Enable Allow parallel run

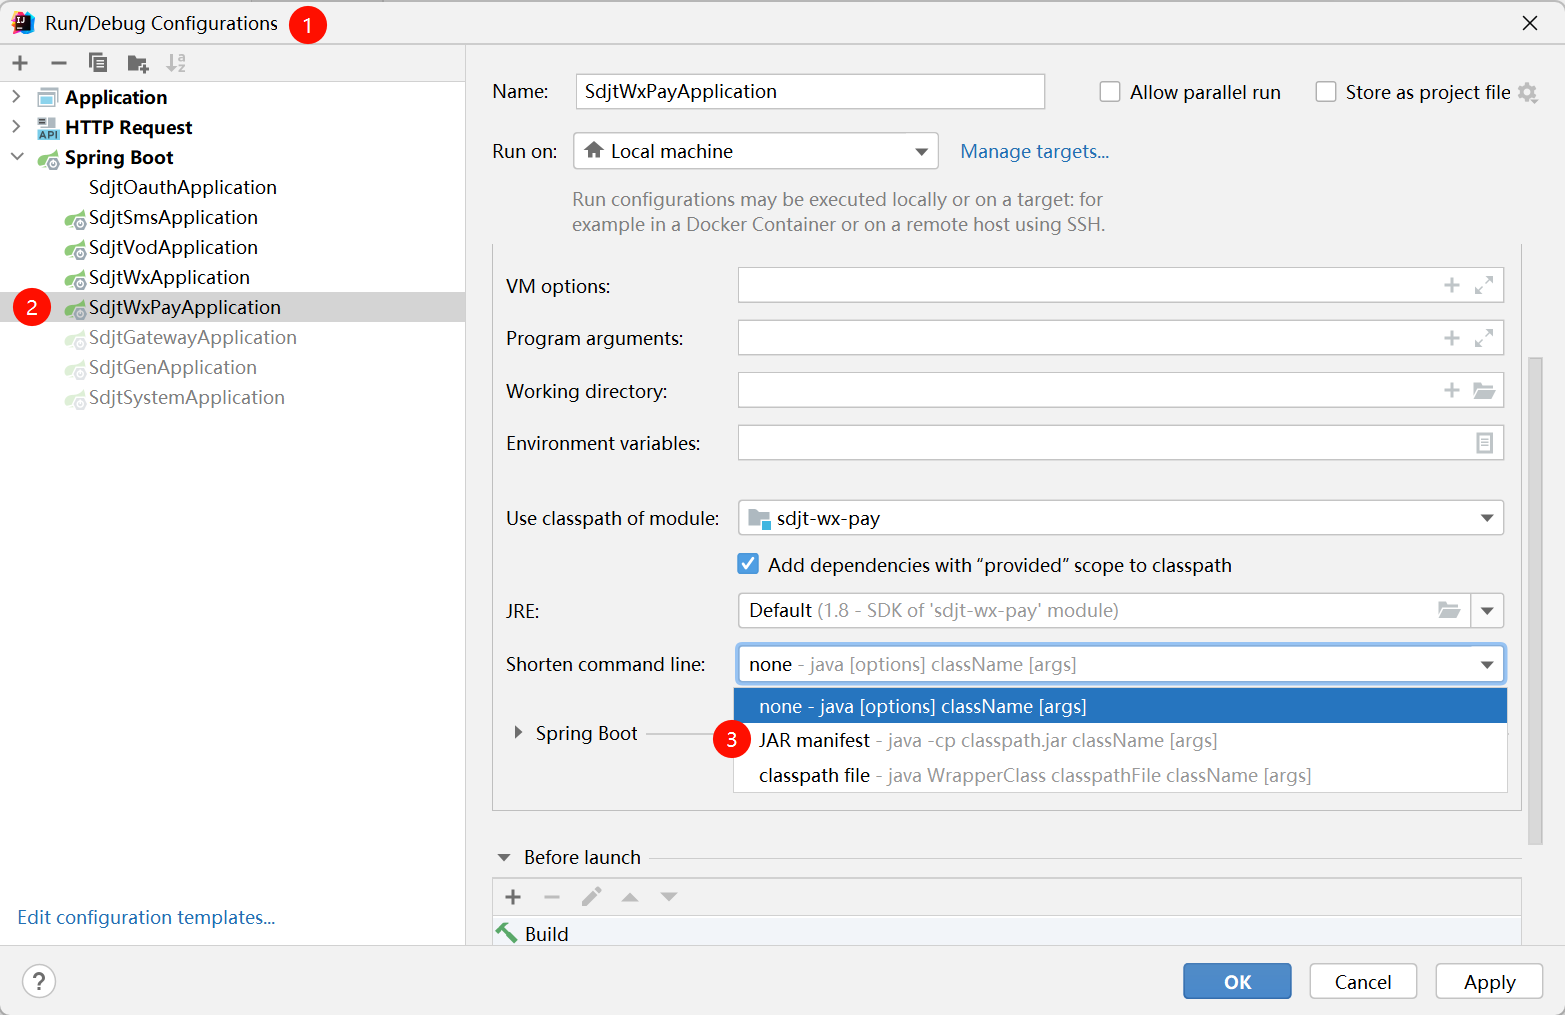tap(1110, 91)
